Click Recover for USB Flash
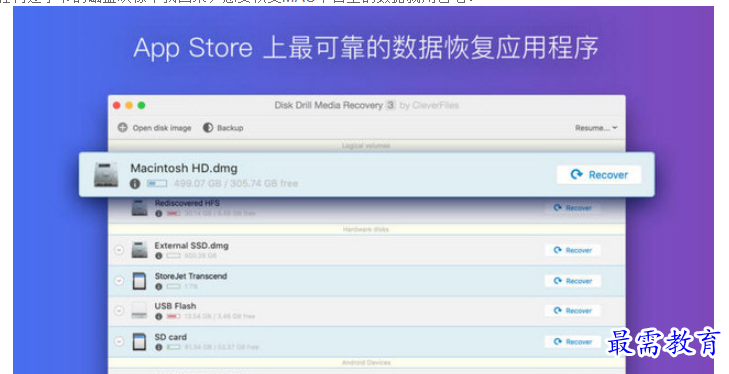 573,311
